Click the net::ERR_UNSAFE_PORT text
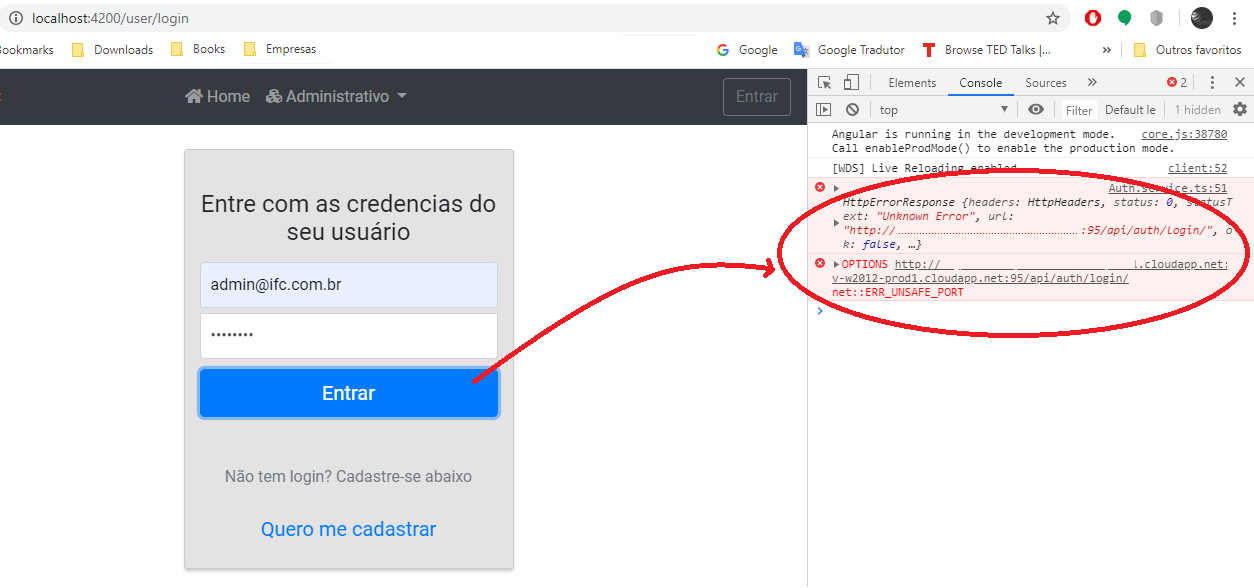Screen dimensions: 1254x588 (x=897, y=292)
